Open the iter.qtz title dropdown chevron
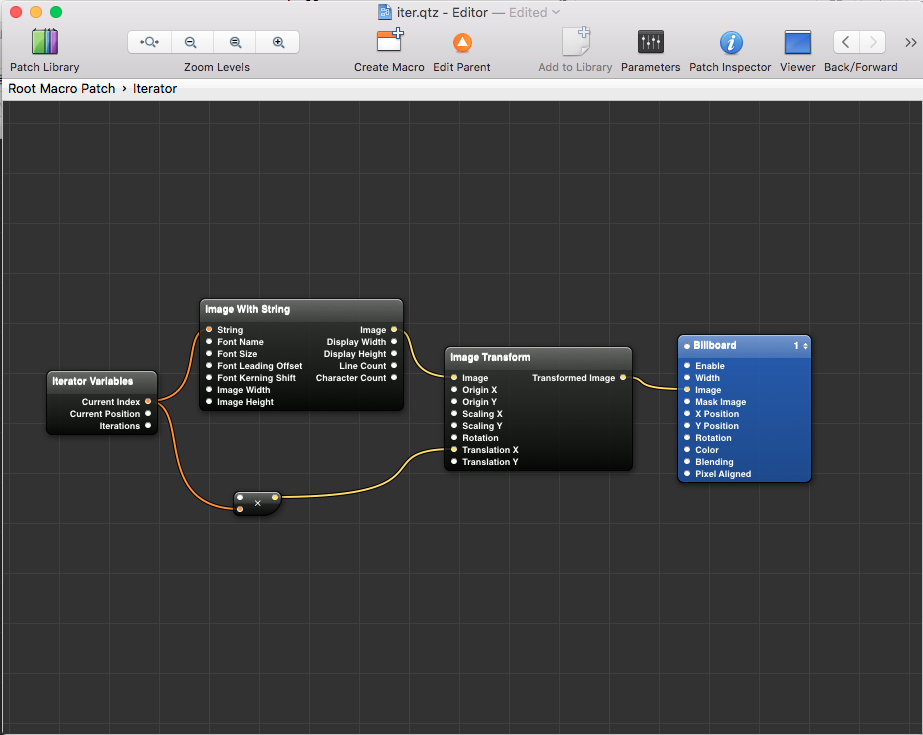923x735 pixels. tap(556, 12)
